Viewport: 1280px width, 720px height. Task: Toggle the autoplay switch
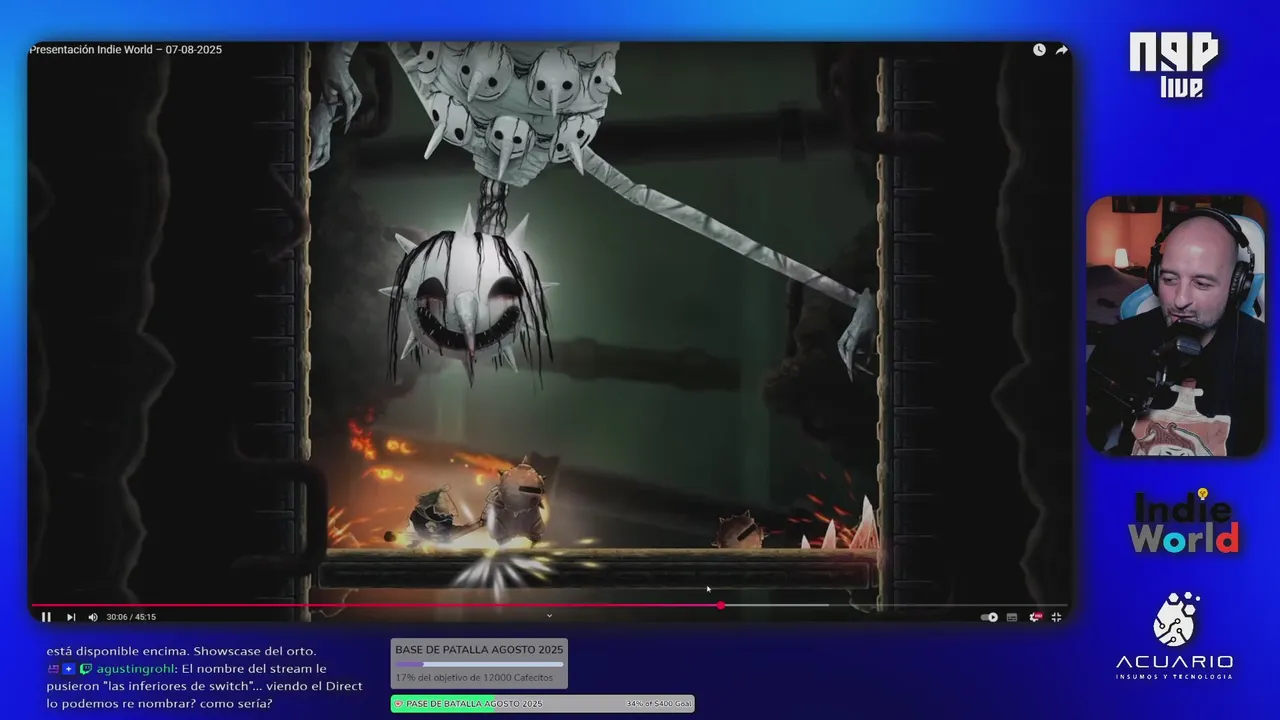pyautogui.click(x=989, y=617)
